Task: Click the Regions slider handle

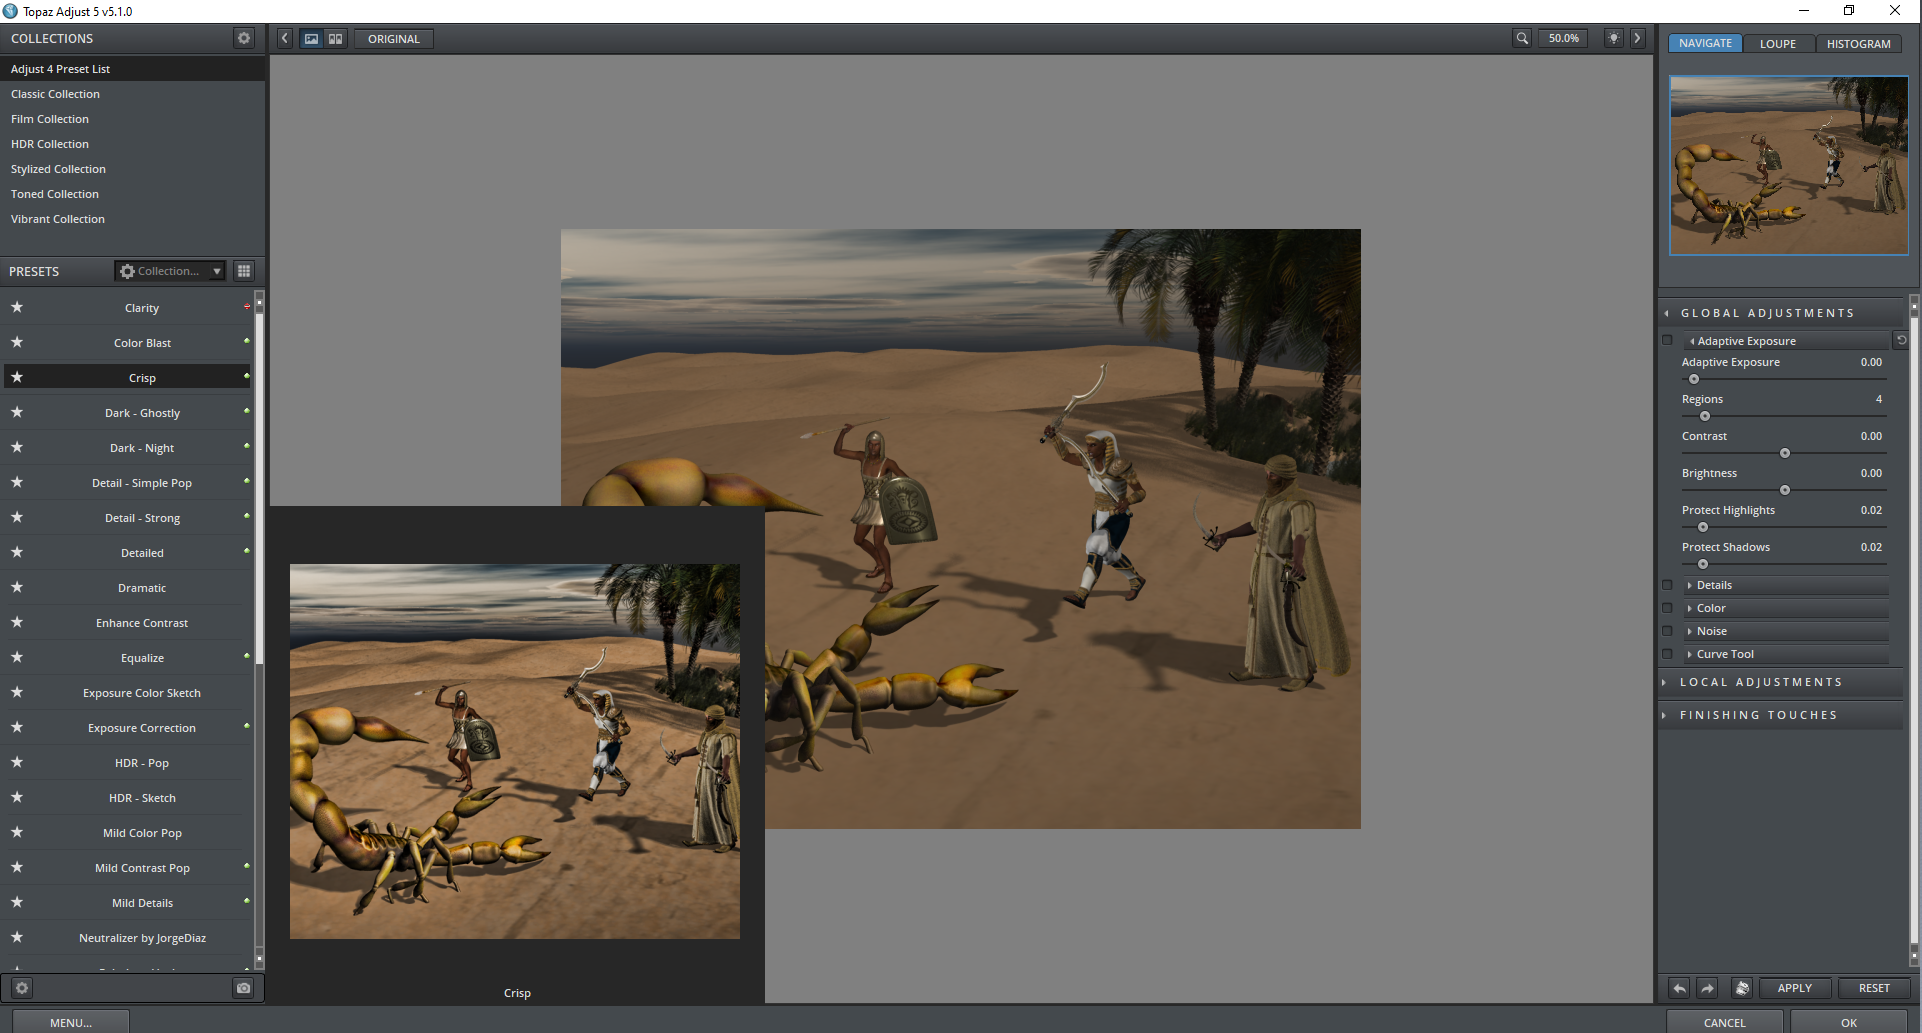Action: (1705, 416)
